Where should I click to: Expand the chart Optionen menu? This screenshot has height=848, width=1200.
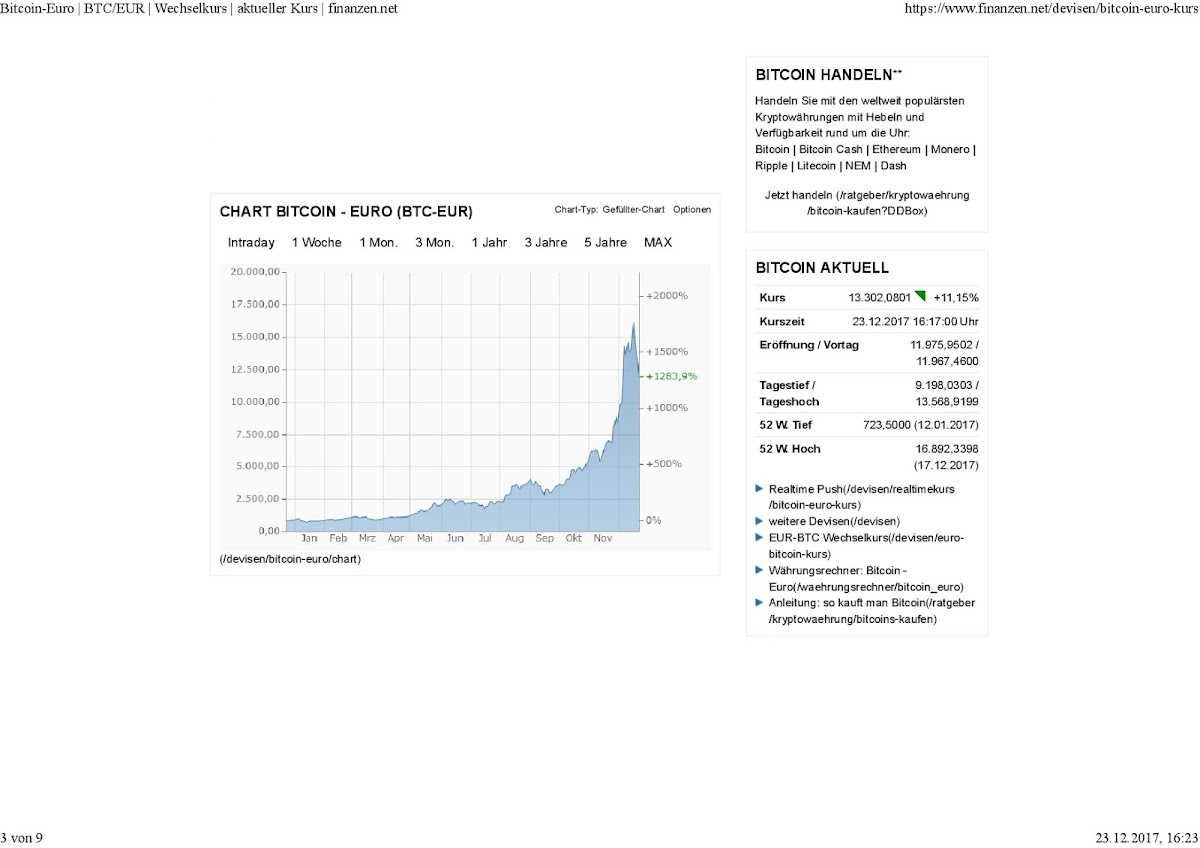[x=692, y=210]
